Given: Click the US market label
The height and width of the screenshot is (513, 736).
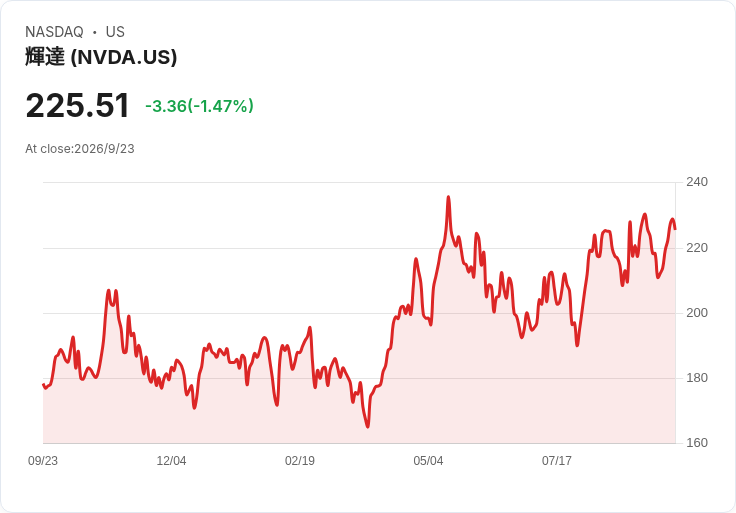Looking at the screenshot, I should point(115,32).
